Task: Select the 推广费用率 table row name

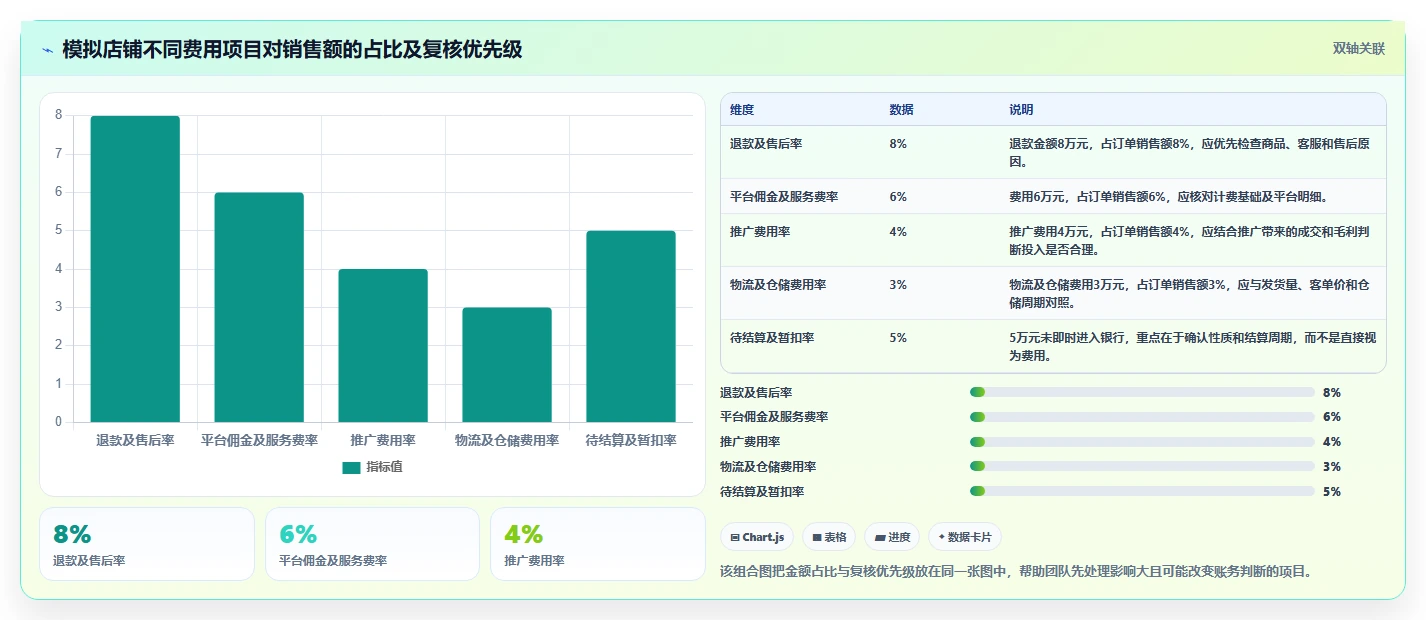Action: point(760,232)
